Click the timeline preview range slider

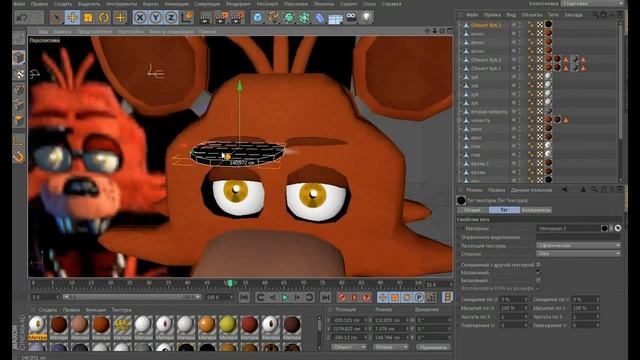pos(131,297)
